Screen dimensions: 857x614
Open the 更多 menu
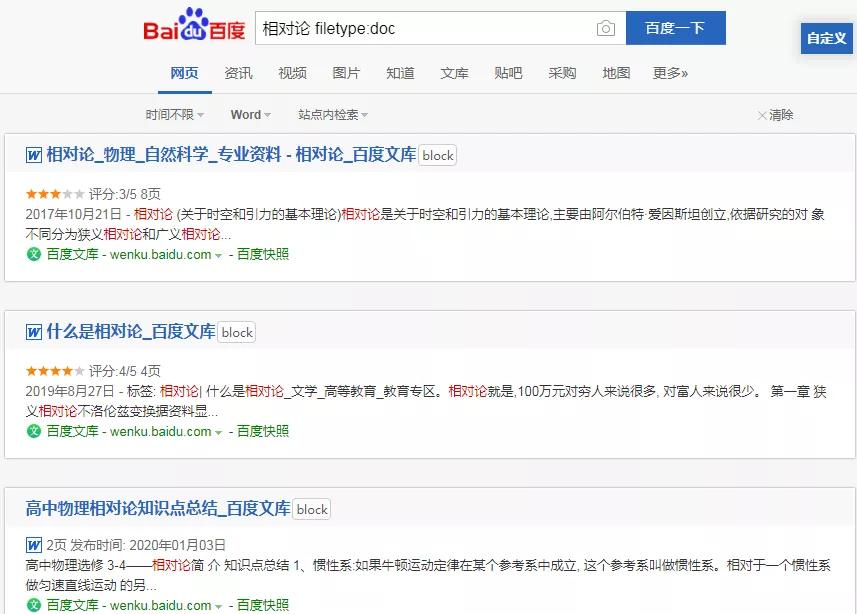point(674,74)
